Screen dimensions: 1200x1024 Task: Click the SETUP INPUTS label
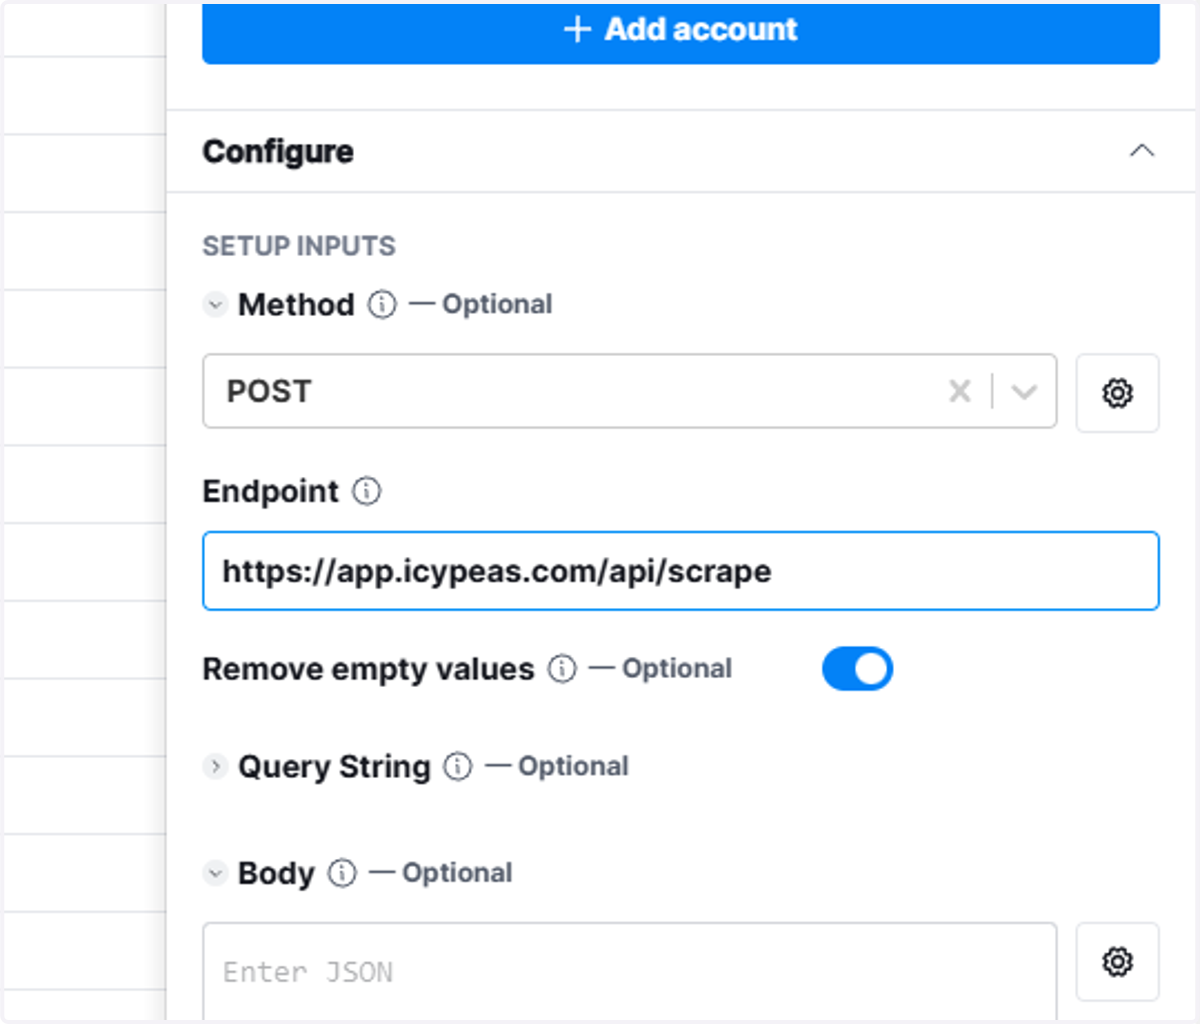click(x=299, y=246)
